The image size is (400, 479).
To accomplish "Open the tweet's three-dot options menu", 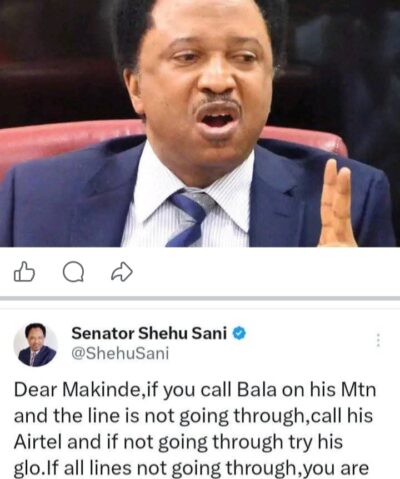I will 378,341.
